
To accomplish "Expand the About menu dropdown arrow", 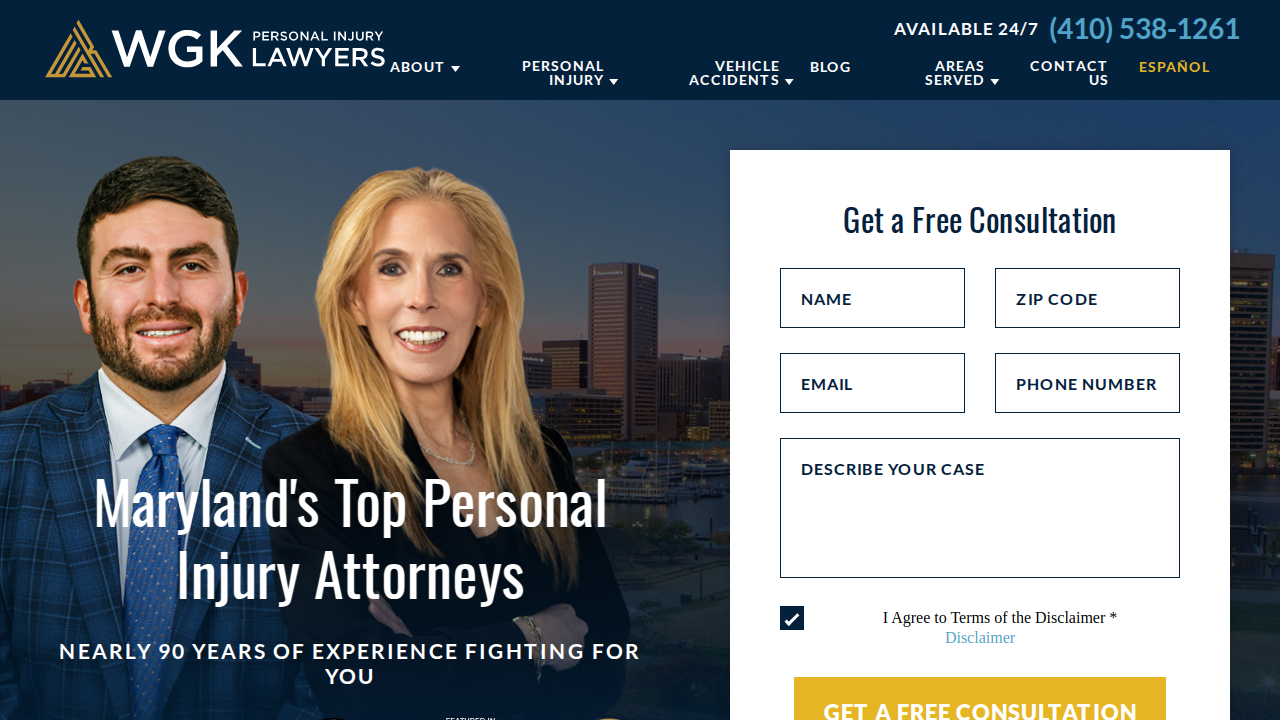I will (455, 68).
